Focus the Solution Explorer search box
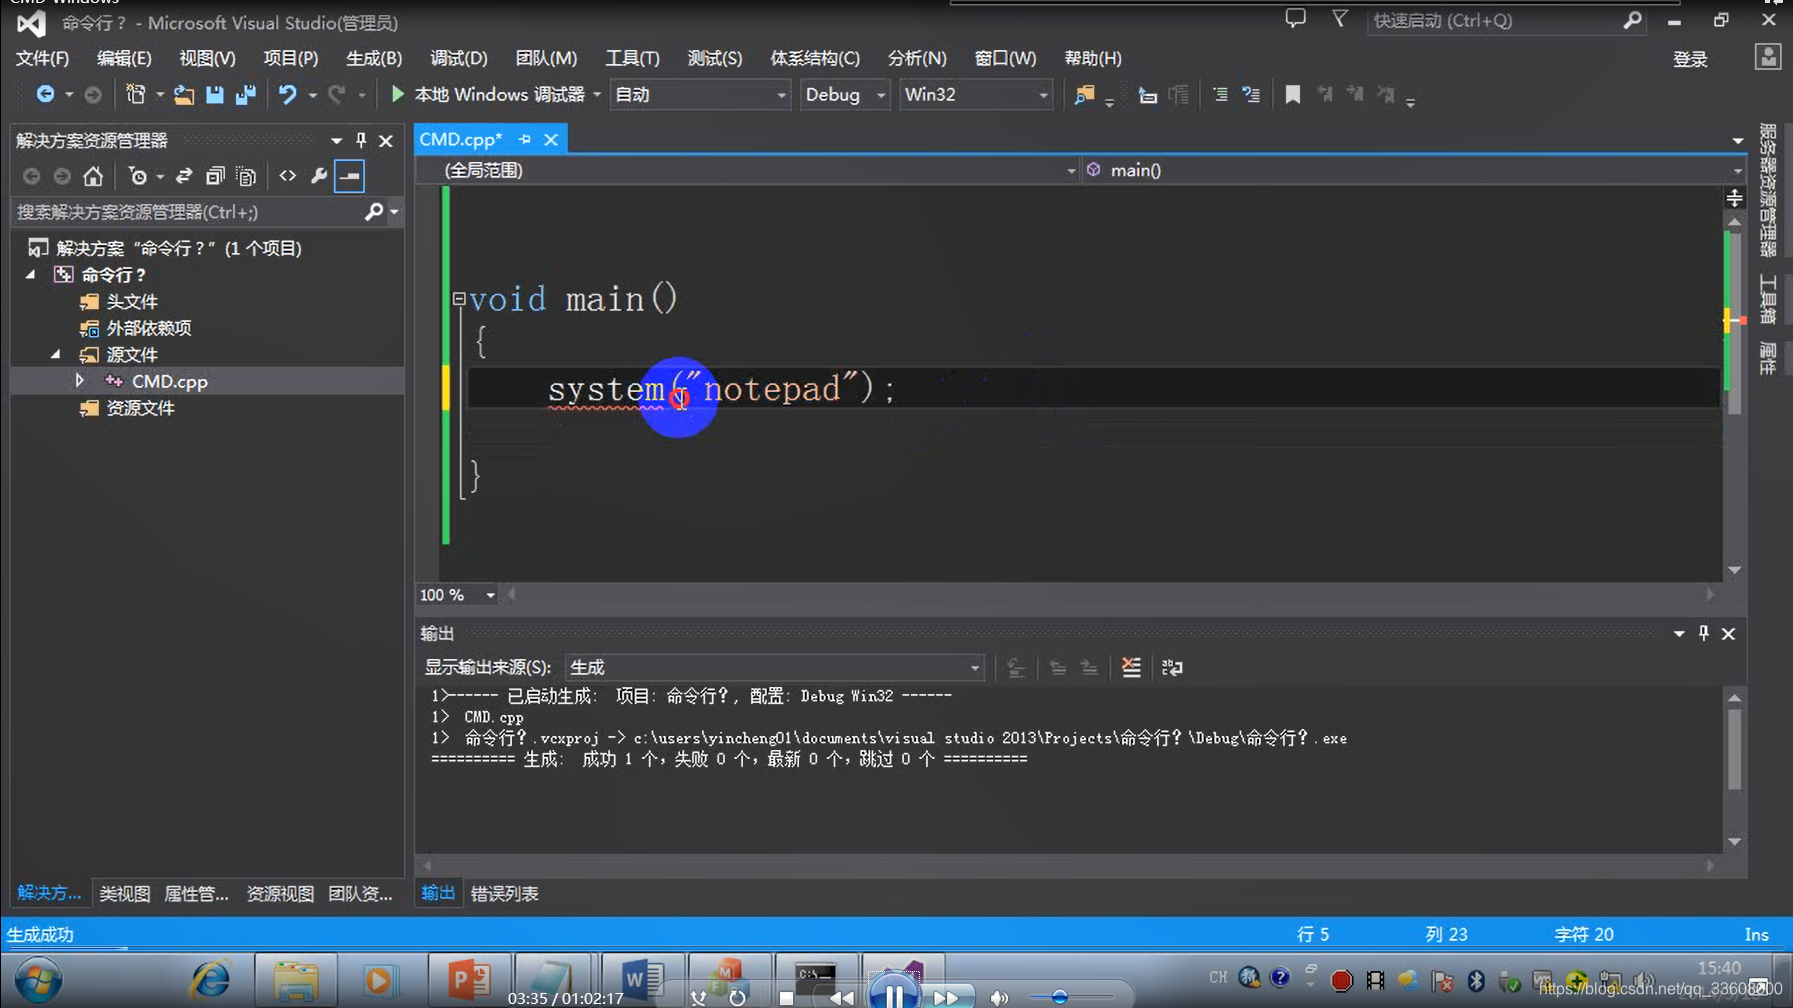Screen dimensions: 1793x1008 (x=188, y=212)
